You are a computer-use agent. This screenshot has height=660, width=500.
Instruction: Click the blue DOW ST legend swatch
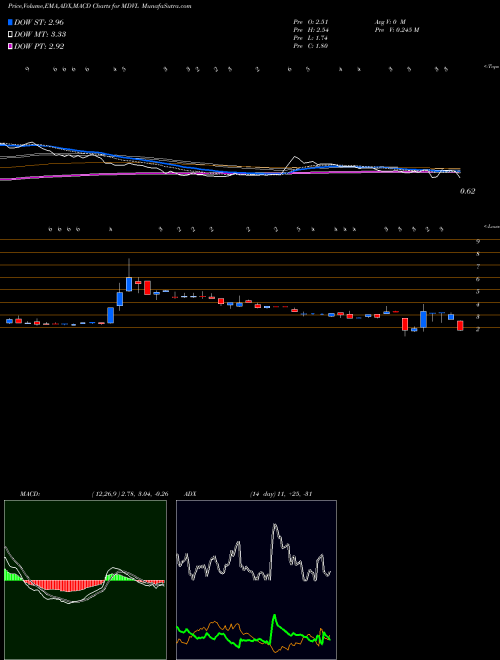coord(11,22)
